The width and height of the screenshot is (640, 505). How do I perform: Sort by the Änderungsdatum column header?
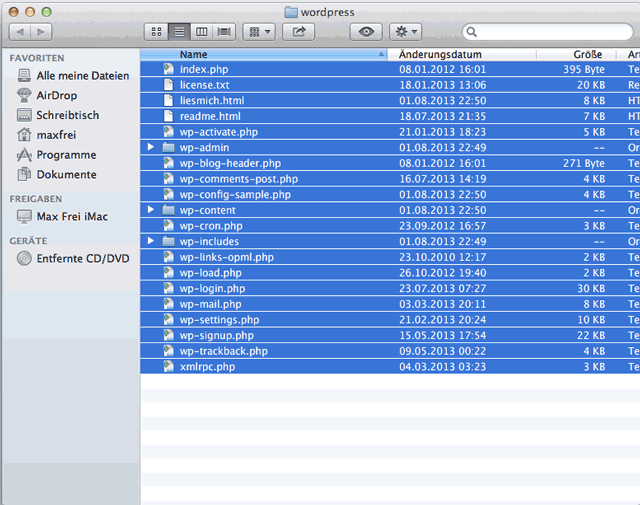point(462,54)
